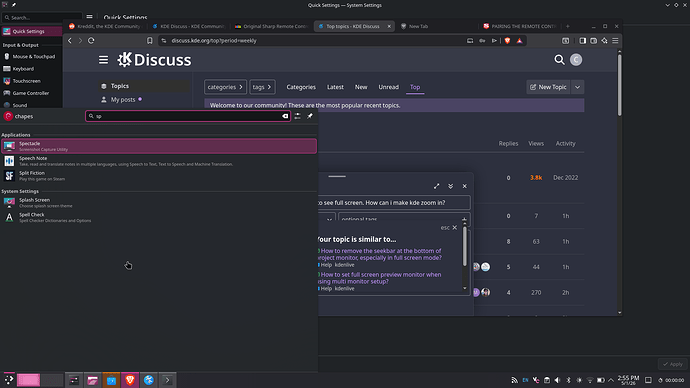The height and width of the screenshot is (388, 690).
Task: Bookmark this page in Brave
Action: coord(150,40)
